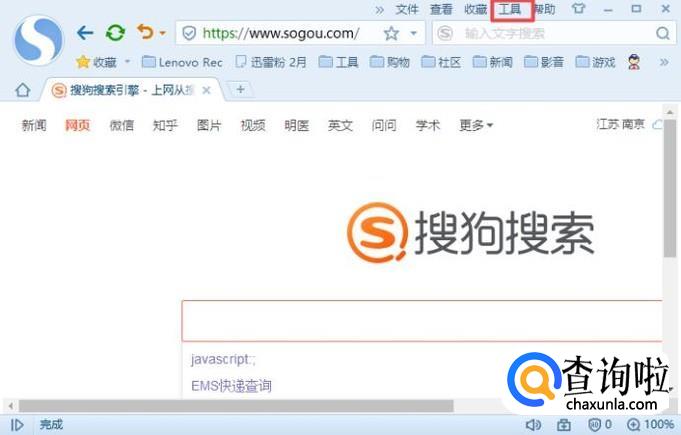The height and width of the screenshot is (435, 681).
Task: Click the avatar character icon in bookmarks bar
Action: [634, 63]
